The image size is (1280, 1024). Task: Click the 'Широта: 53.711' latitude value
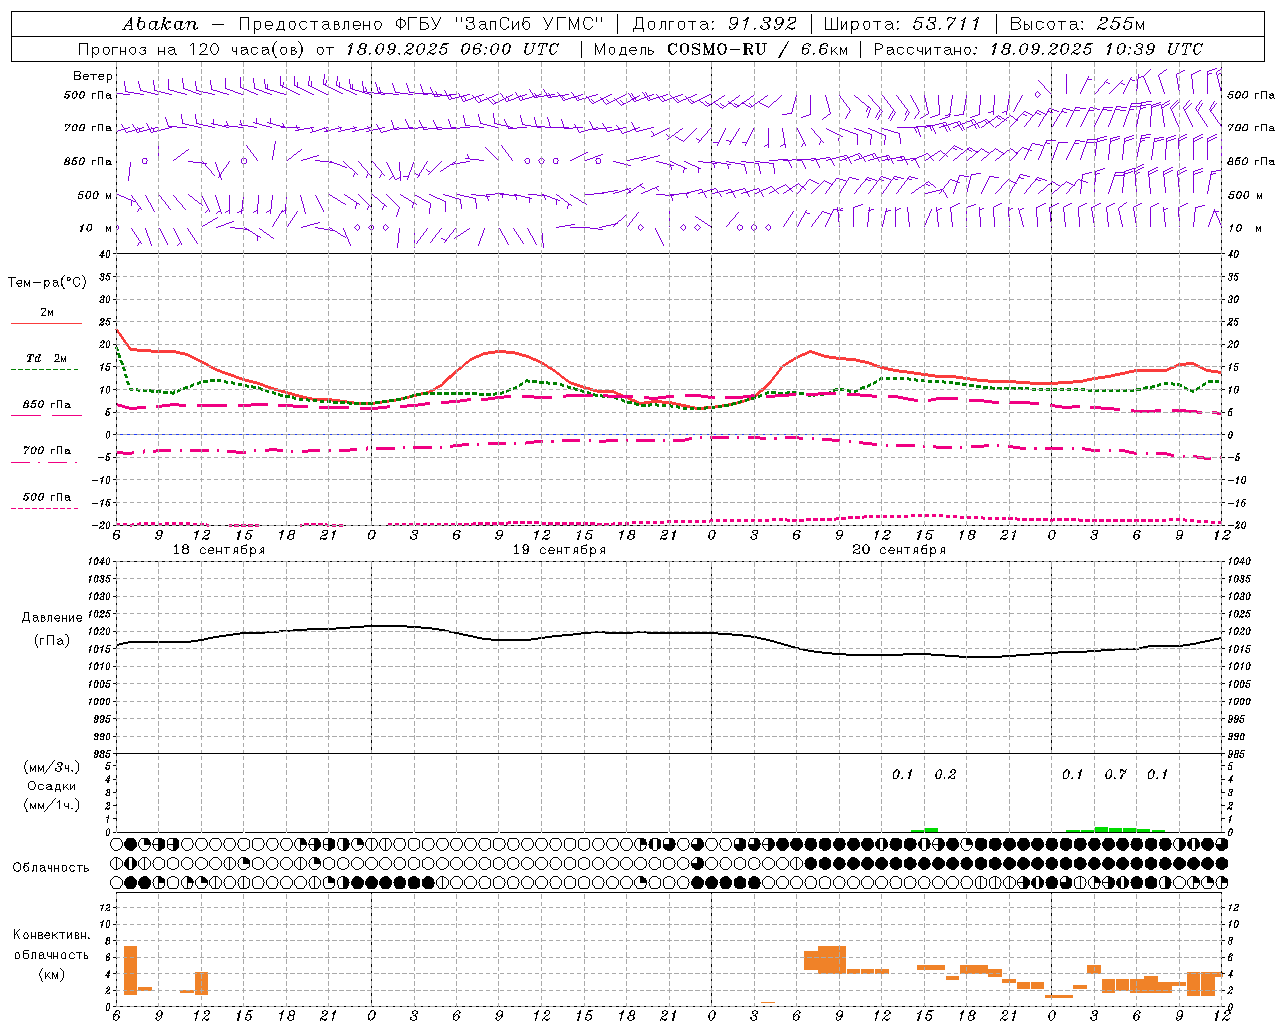[x=903, y=24]
